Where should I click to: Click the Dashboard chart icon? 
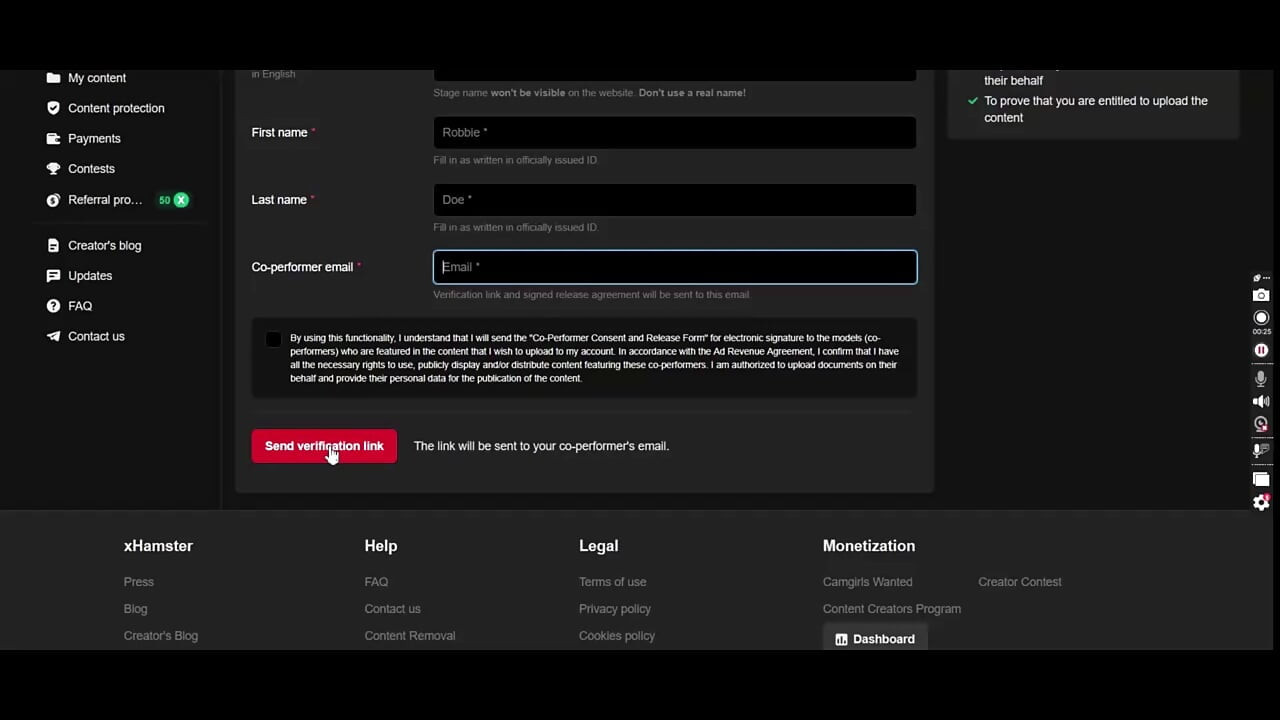841,639
